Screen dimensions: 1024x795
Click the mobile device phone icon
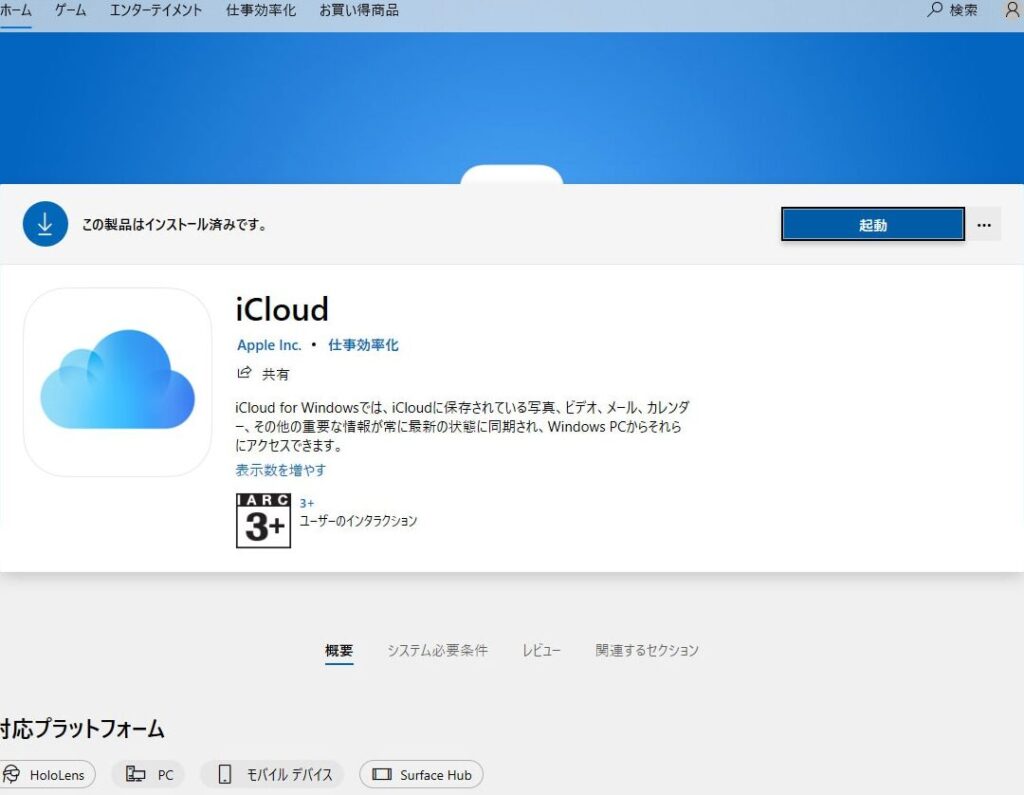225,774
